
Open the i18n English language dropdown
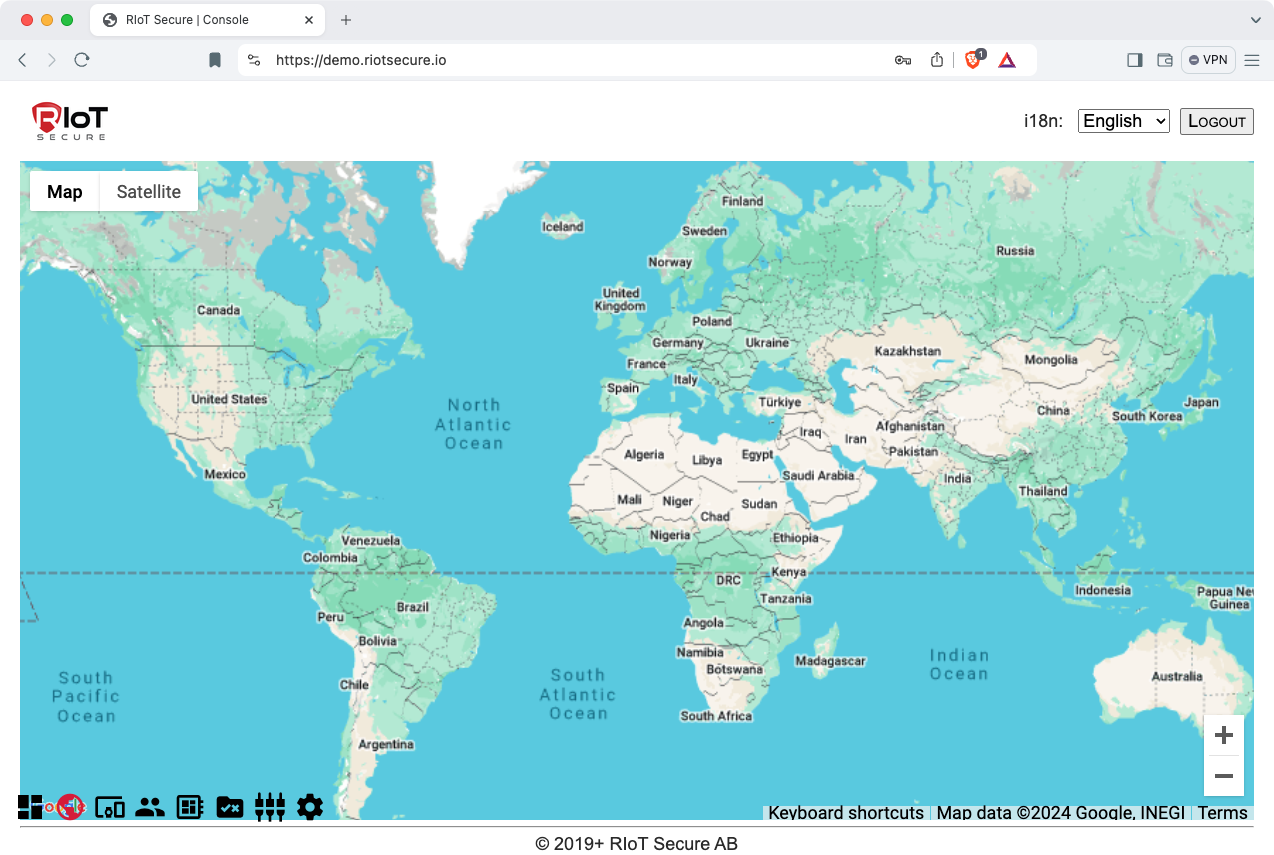pyautogui.click(x=1123, y=121)
